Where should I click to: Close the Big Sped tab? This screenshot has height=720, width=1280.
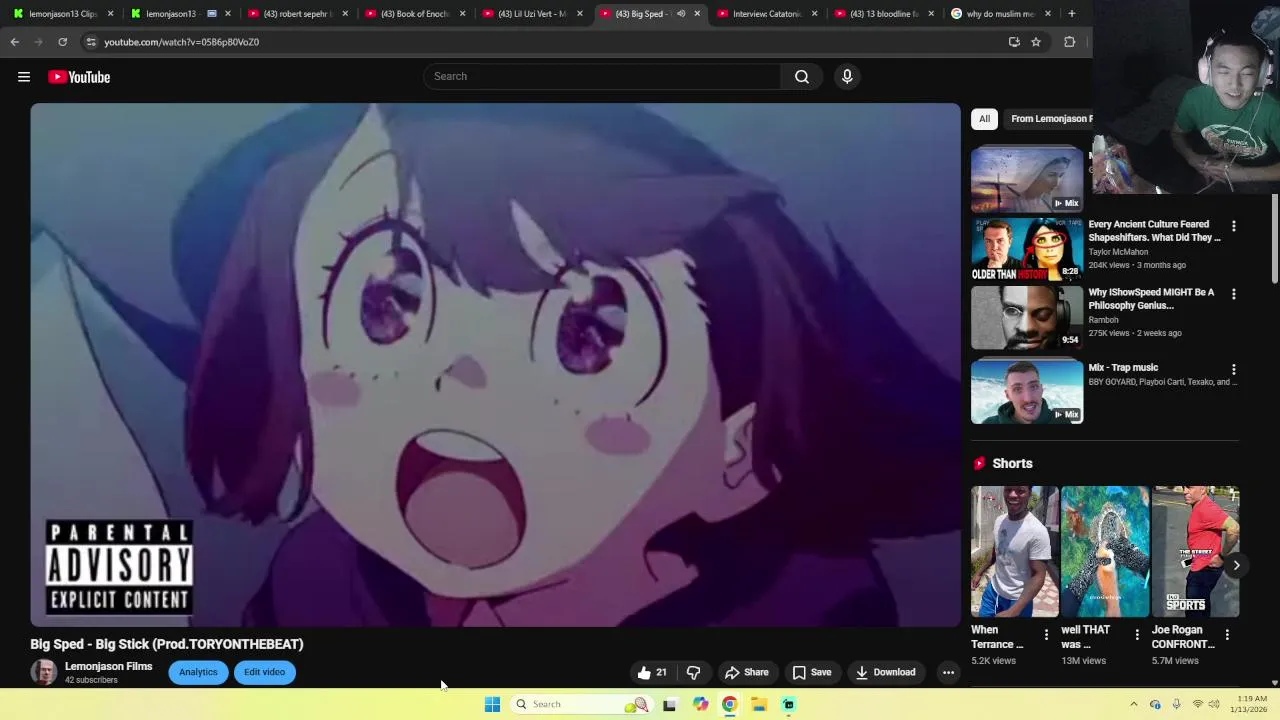697,14
